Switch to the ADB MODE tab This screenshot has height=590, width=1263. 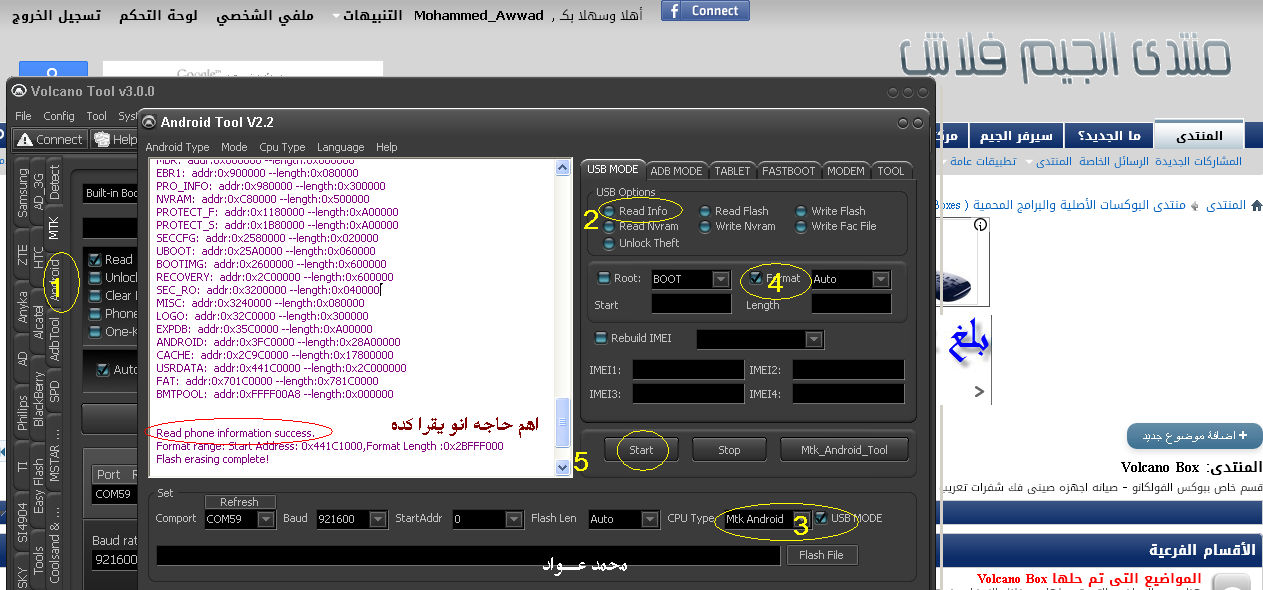[x=676, y=171]
